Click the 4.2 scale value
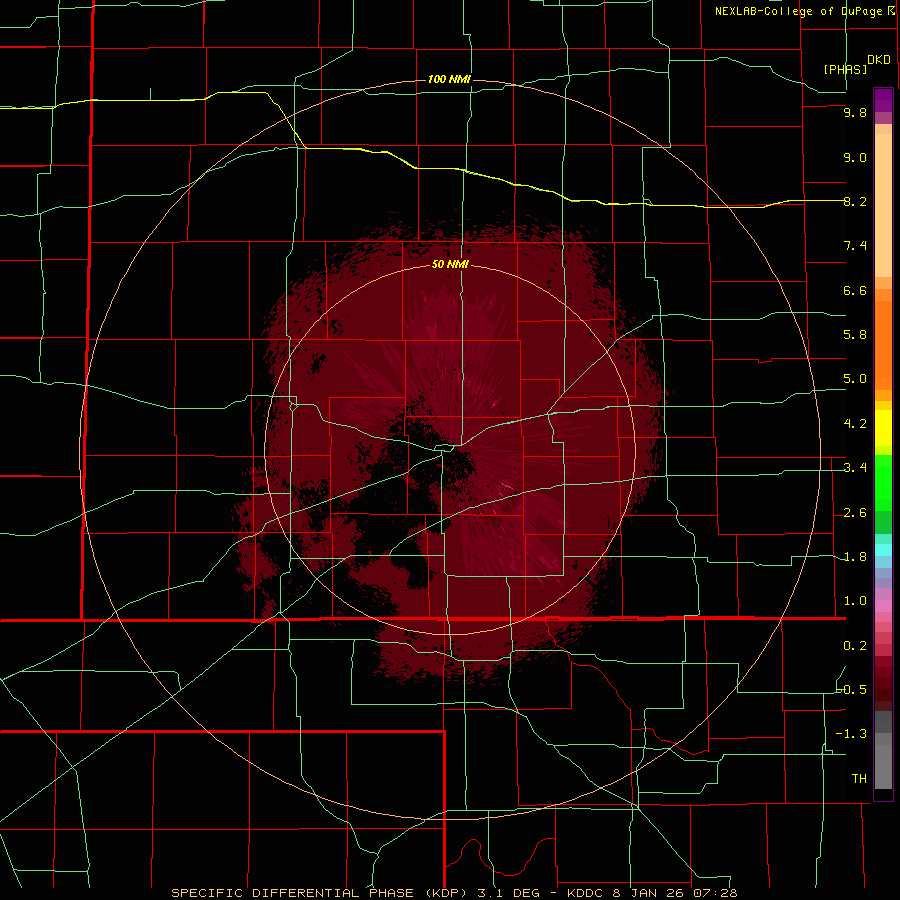This screenshot has height=900, width=900. (855, 424)
